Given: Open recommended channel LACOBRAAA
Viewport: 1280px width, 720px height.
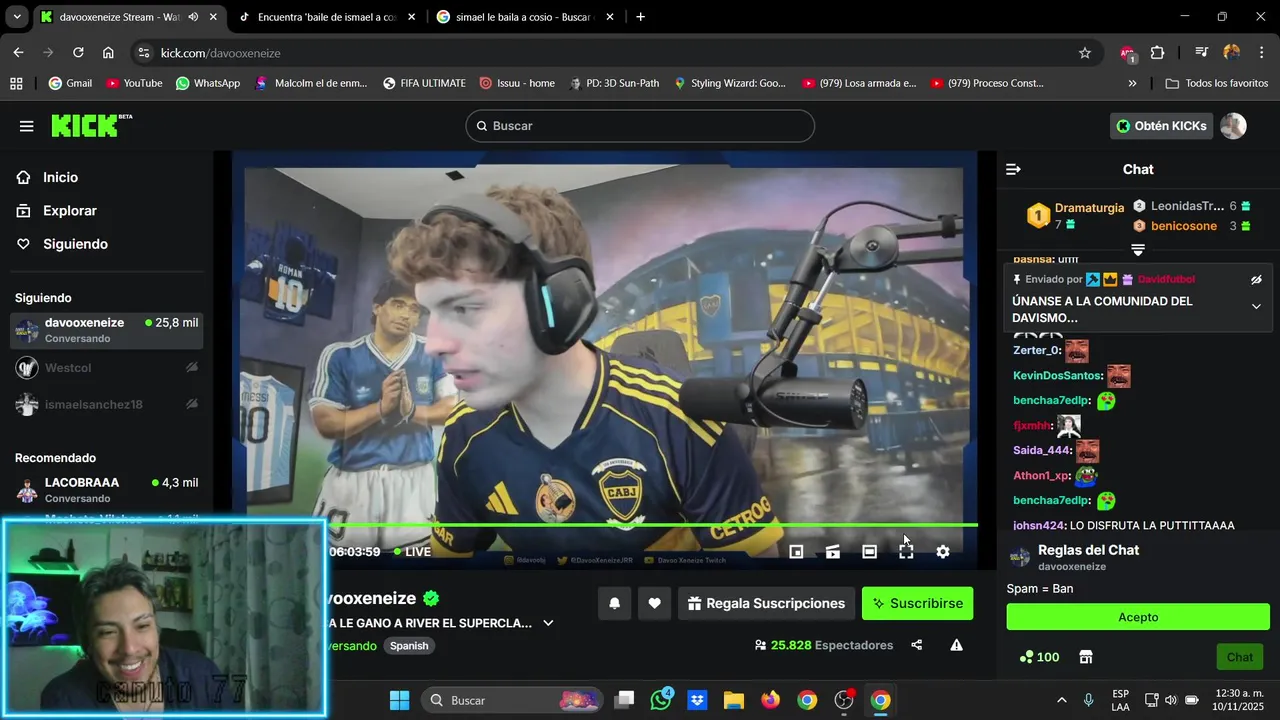Looking at the screenshot, I should pos(106,490).
